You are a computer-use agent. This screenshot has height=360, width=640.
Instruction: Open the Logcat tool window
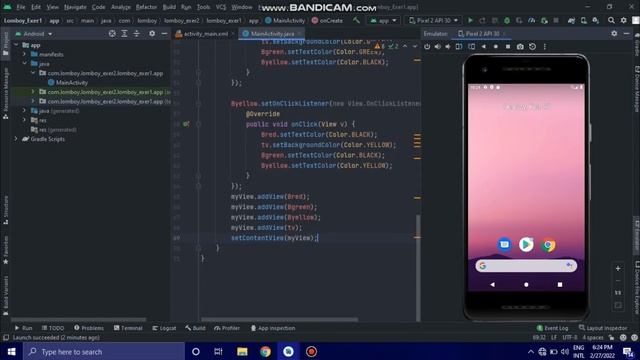[164, 328]
